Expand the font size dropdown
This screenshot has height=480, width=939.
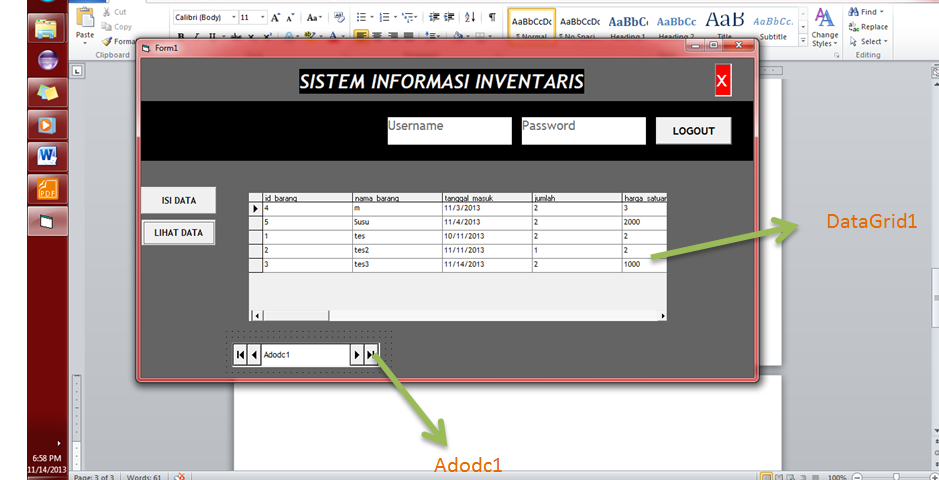point(262,17)
